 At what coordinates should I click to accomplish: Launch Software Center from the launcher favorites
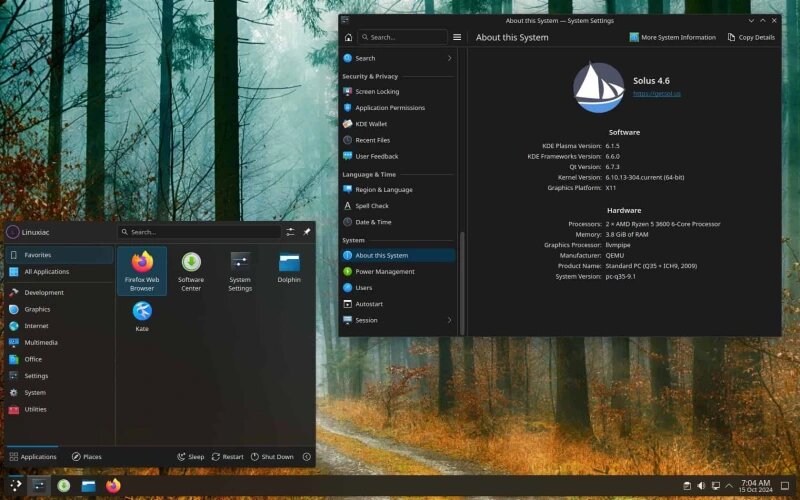[x=191, y=271]
